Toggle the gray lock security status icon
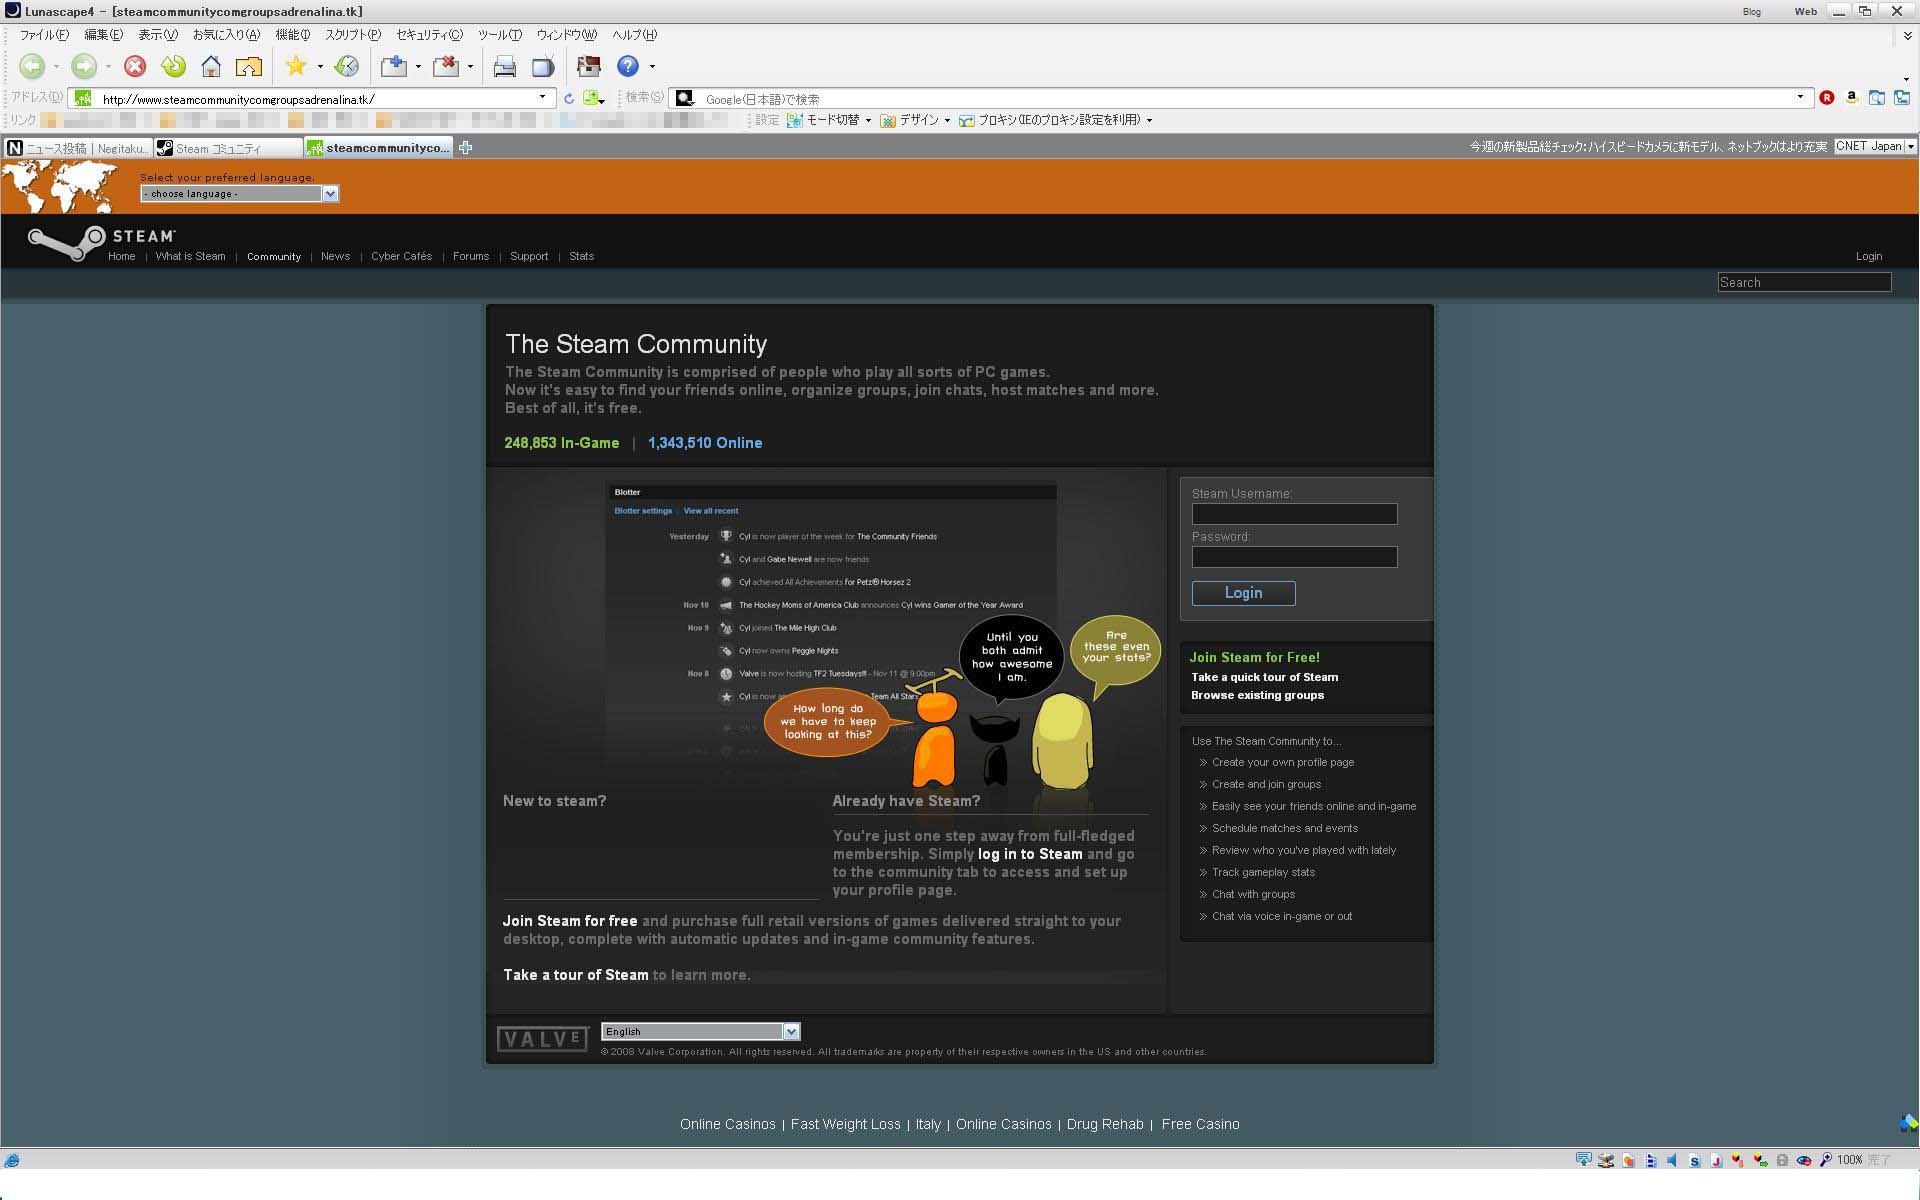The width and height of the screenshot is (1920, 1200). pos(1782,1160)
